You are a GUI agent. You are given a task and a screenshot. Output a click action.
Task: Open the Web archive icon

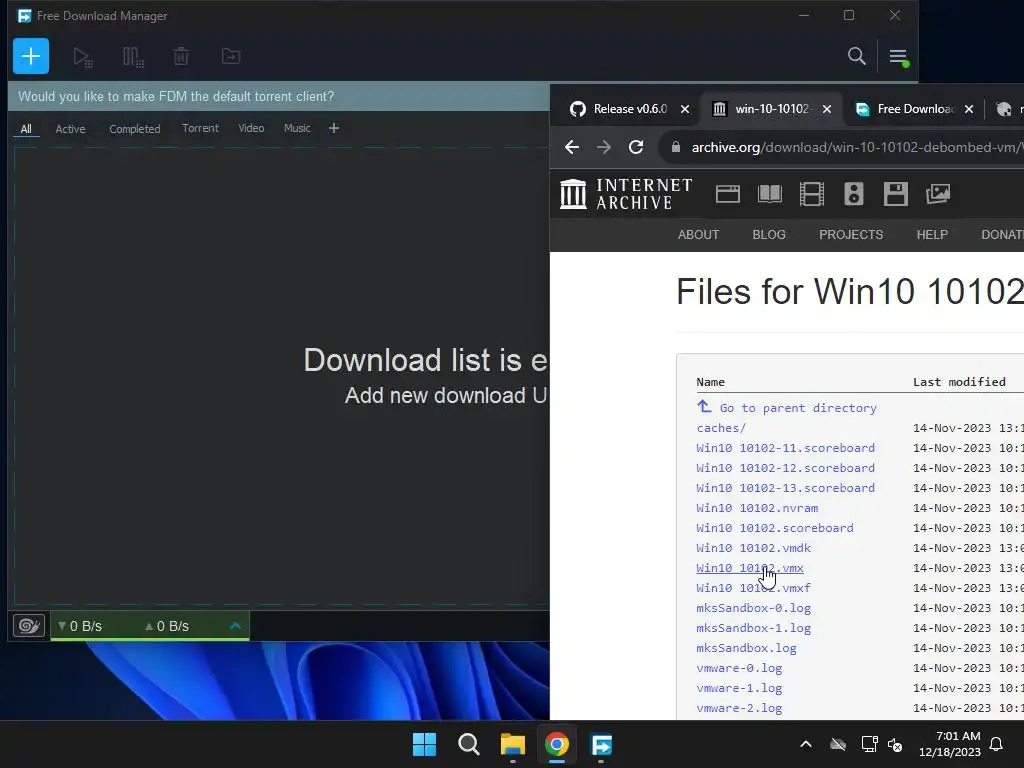coord(728,194)
